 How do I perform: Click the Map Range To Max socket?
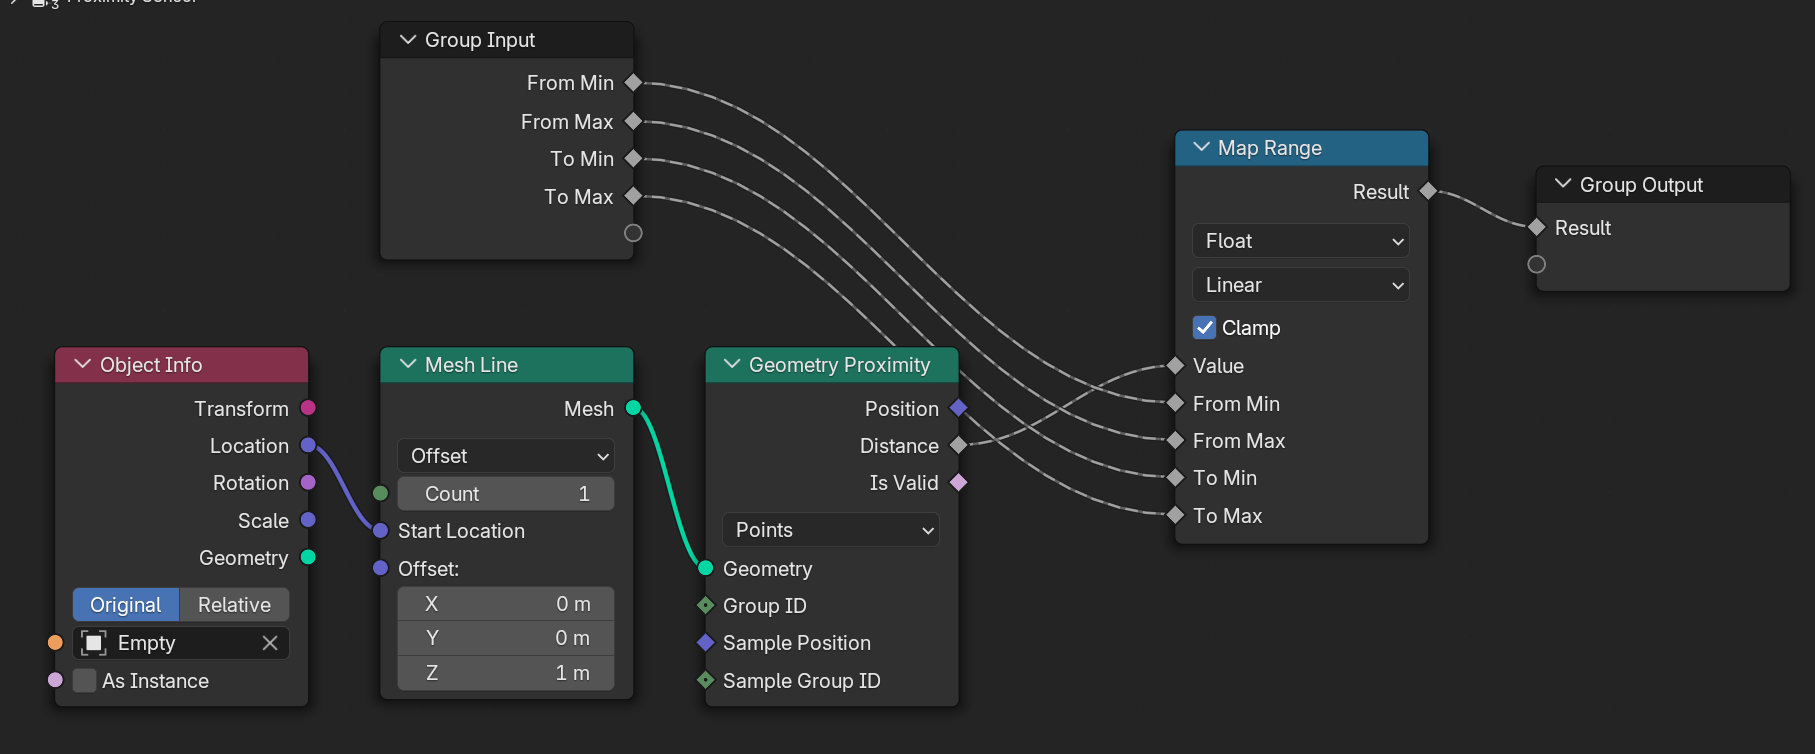click(x=1176, y=515)
